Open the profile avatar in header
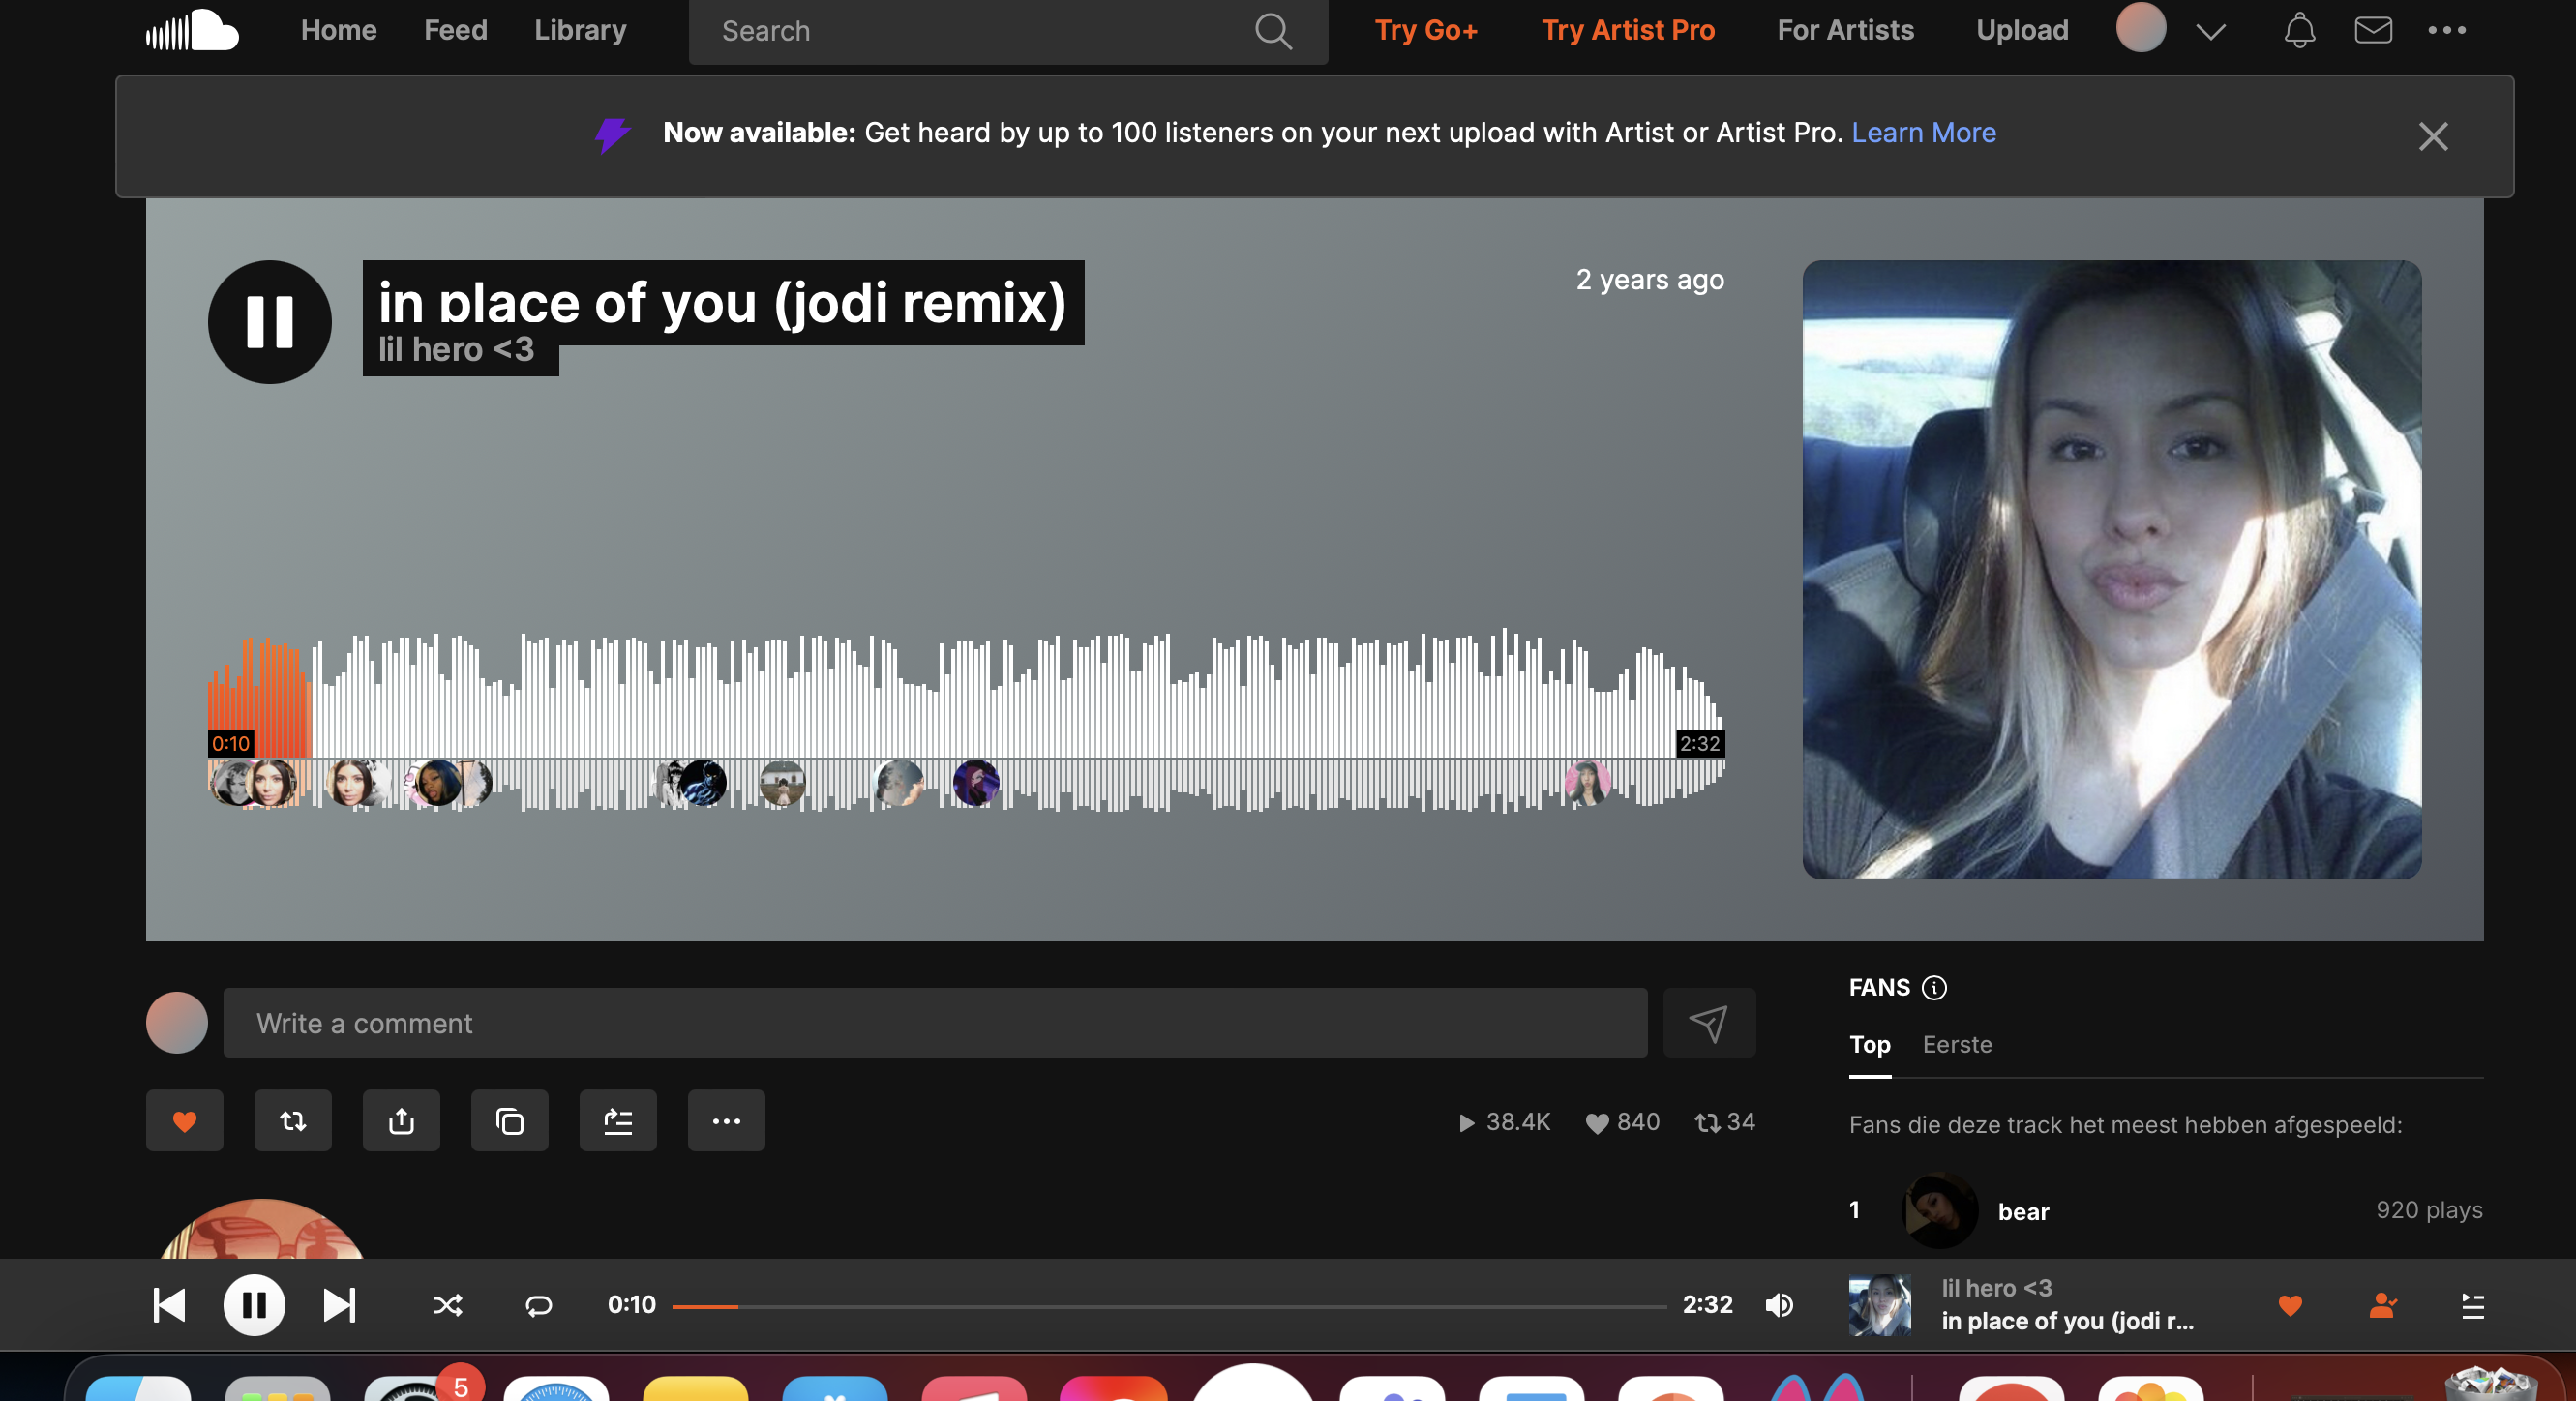The image size is (2576, 1401). coord(2140,28)
